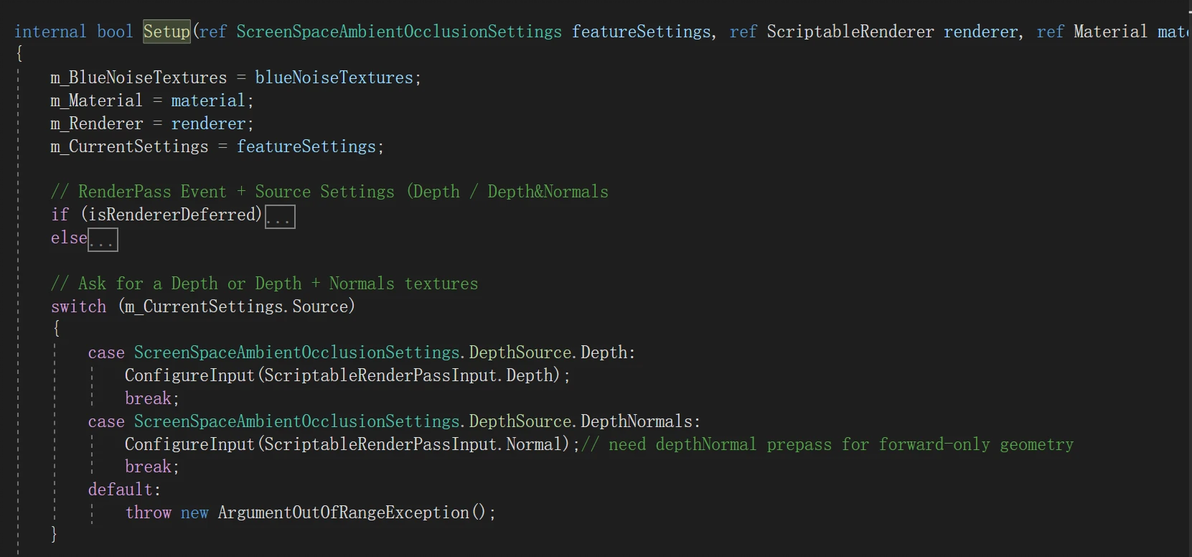Screen dimensions: 1192x557
Task: Click the featureSettings parameter in the method signature
Action: (x=640, y=31)
